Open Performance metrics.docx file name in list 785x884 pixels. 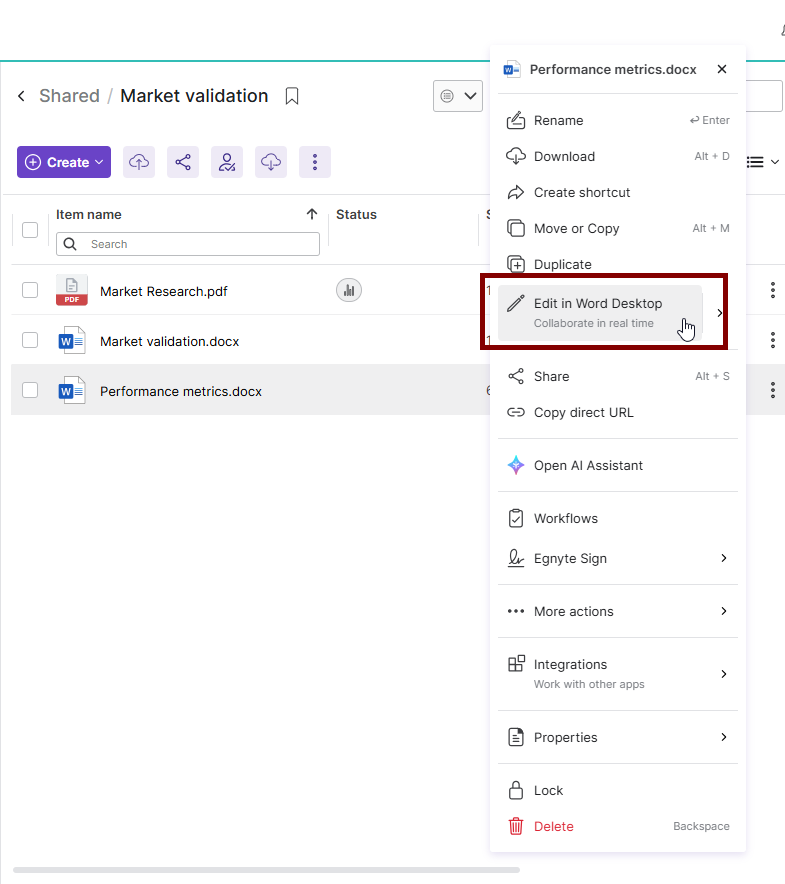point(180,391)
